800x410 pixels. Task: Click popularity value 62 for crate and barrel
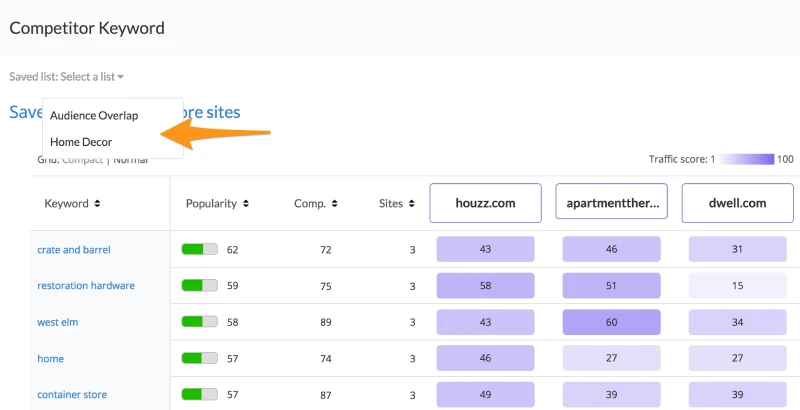tap(233, 250)
